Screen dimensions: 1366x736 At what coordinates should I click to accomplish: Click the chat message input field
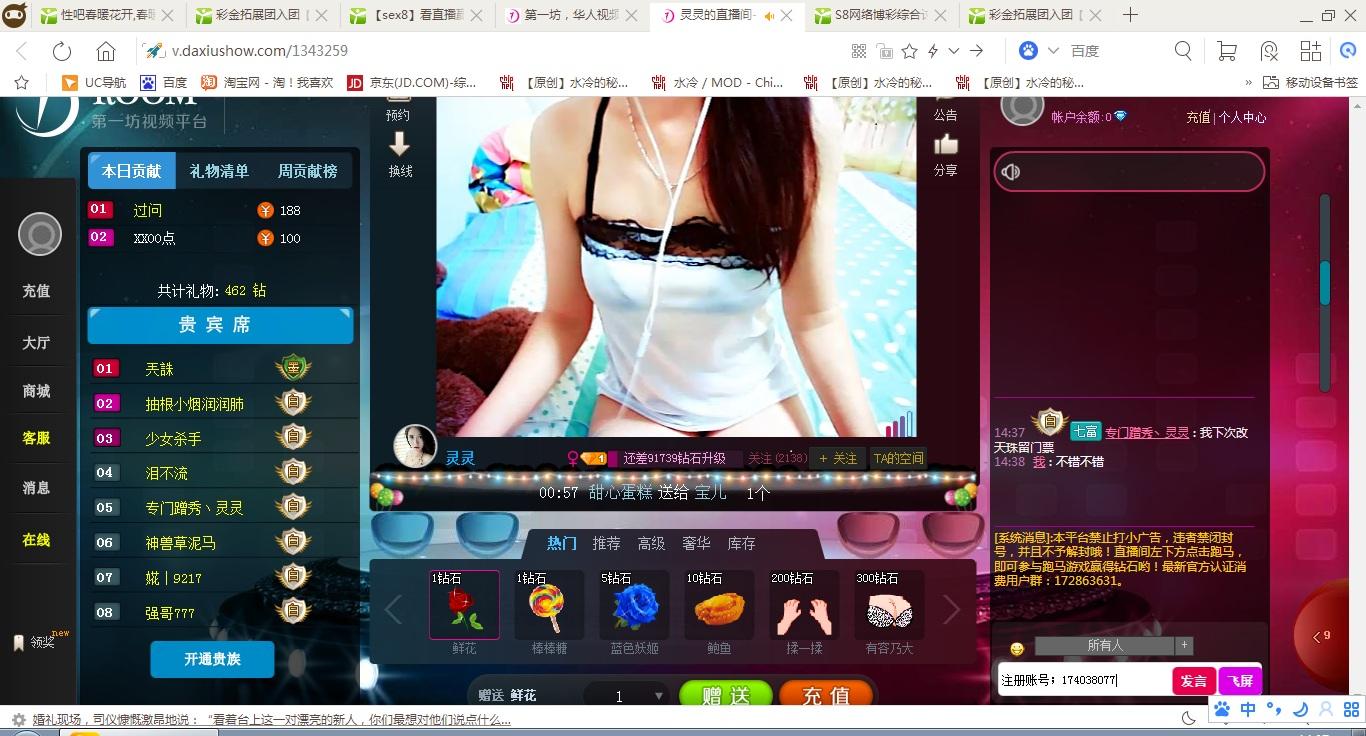[x=1084, y=680]
